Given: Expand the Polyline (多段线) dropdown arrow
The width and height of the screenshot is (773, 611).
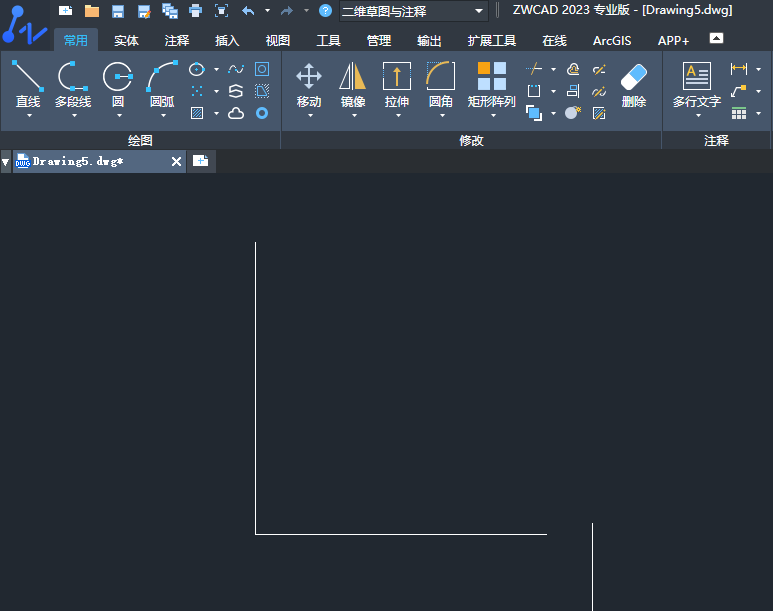Looking at the screenshot, I should tap(74, 116).
